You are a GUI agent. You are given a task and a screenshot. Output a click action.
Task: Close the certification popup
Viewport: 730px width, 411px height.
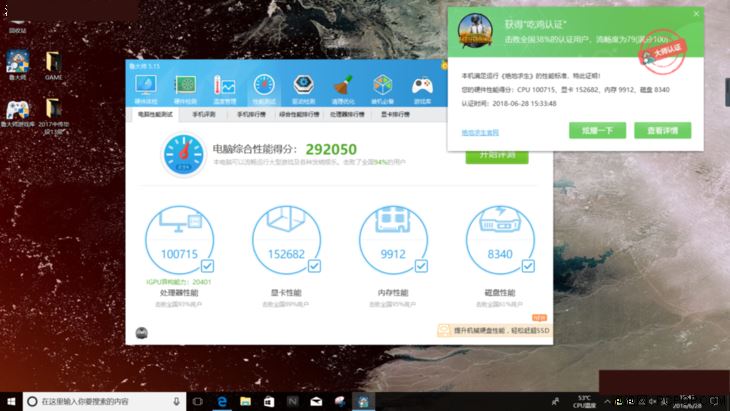696,14
